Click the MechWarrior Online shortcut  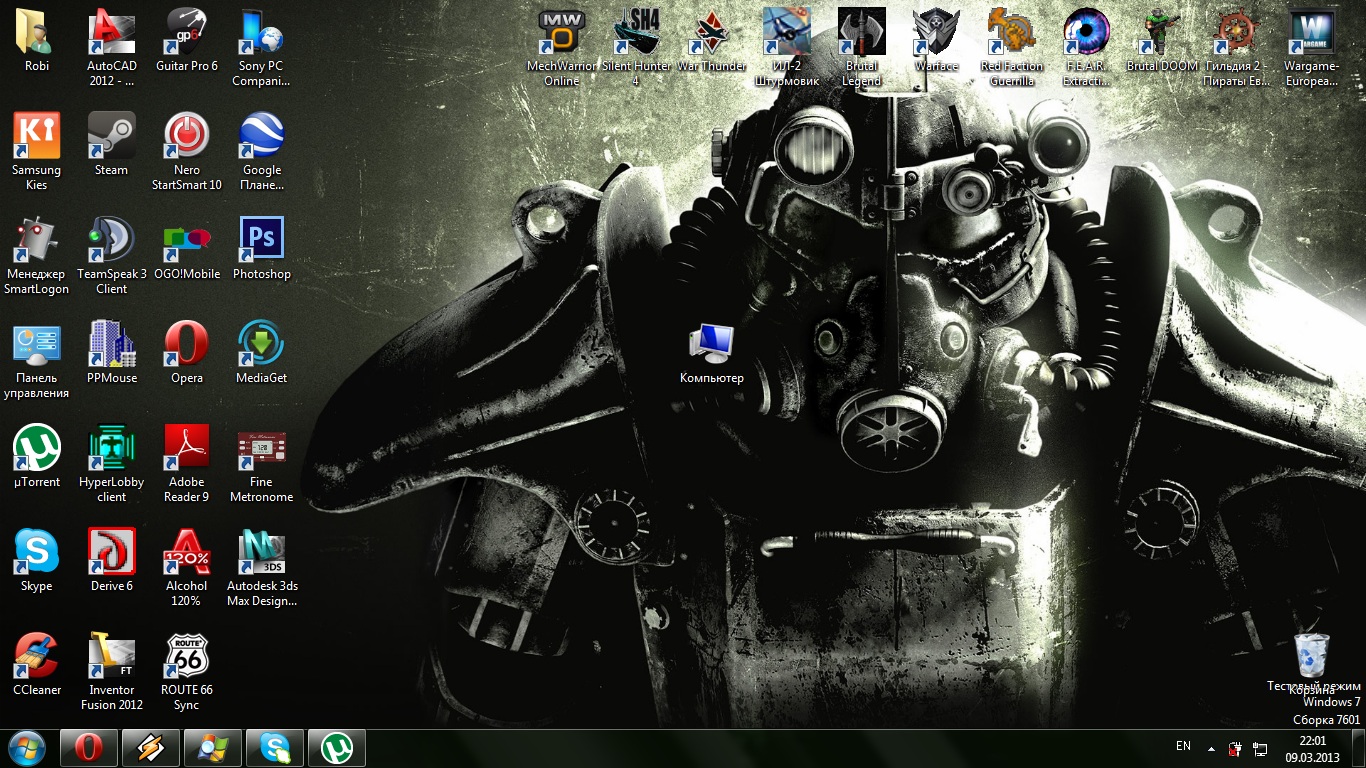561,32
